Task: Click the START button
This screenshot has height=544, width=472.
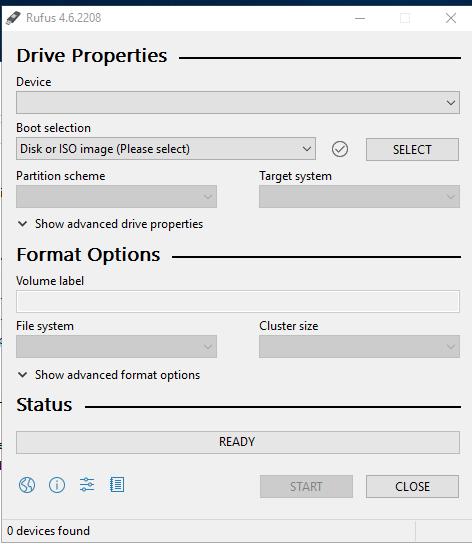Action: pos(306,486)
